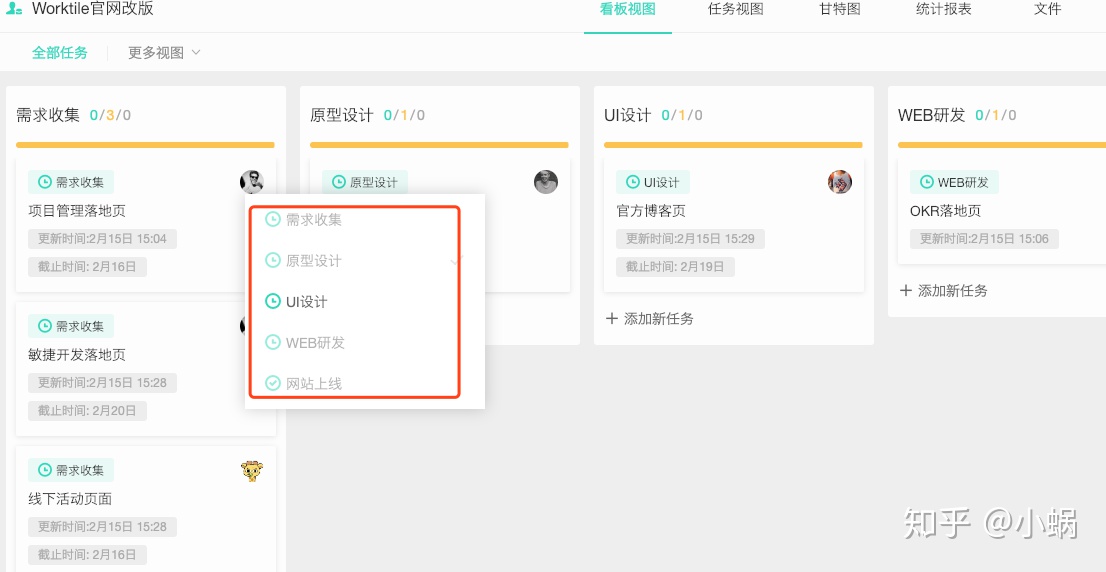Add new task in WEB研发 column
Screen dimensions: 1106x572
pyautogui.click(x=944, y=291)
